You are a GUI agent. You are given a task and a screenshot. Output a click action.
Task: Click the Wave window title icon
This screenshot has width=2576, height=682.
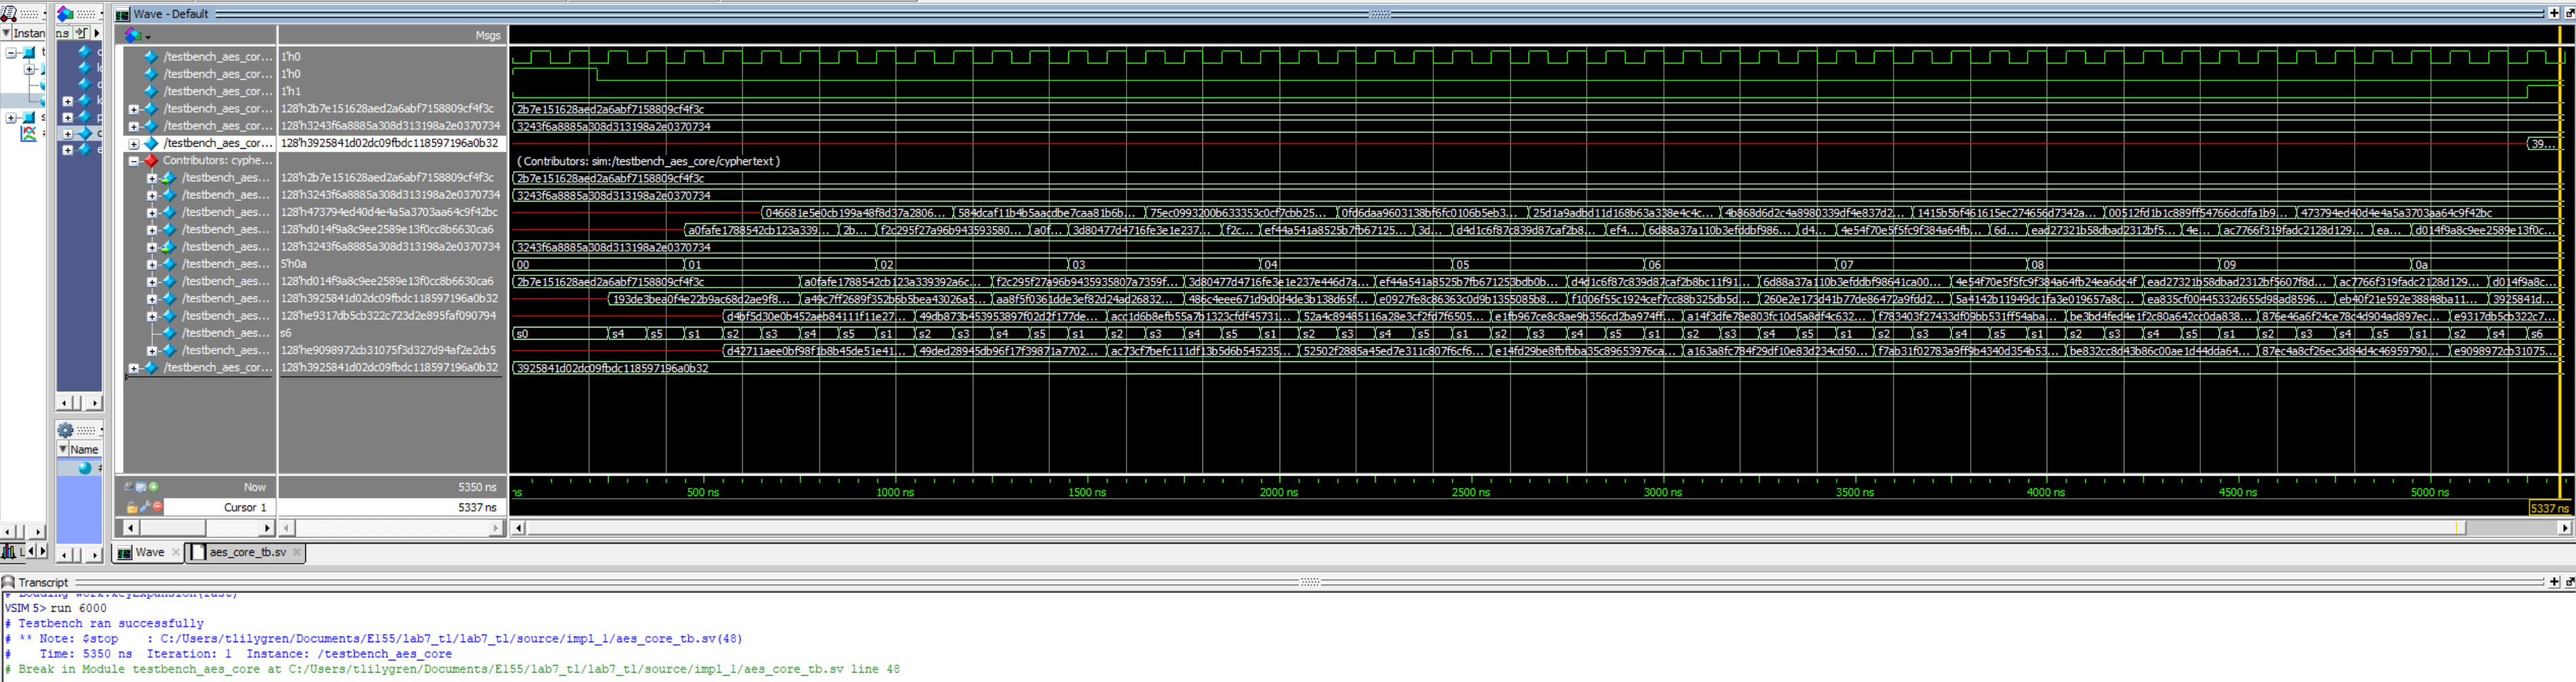coord(122,14)
